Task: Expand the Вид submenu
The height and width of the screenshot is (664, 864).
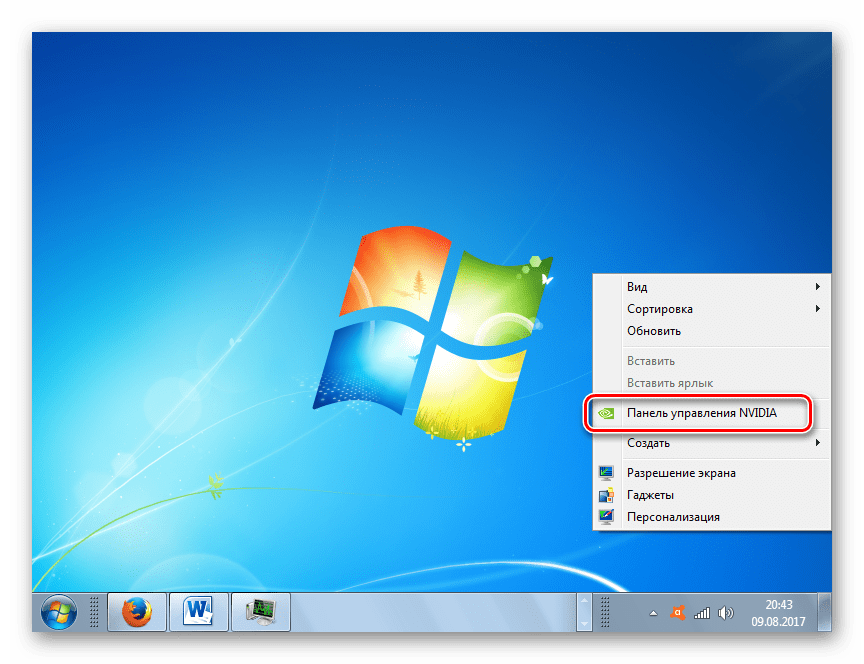Action: click(712, 287)
